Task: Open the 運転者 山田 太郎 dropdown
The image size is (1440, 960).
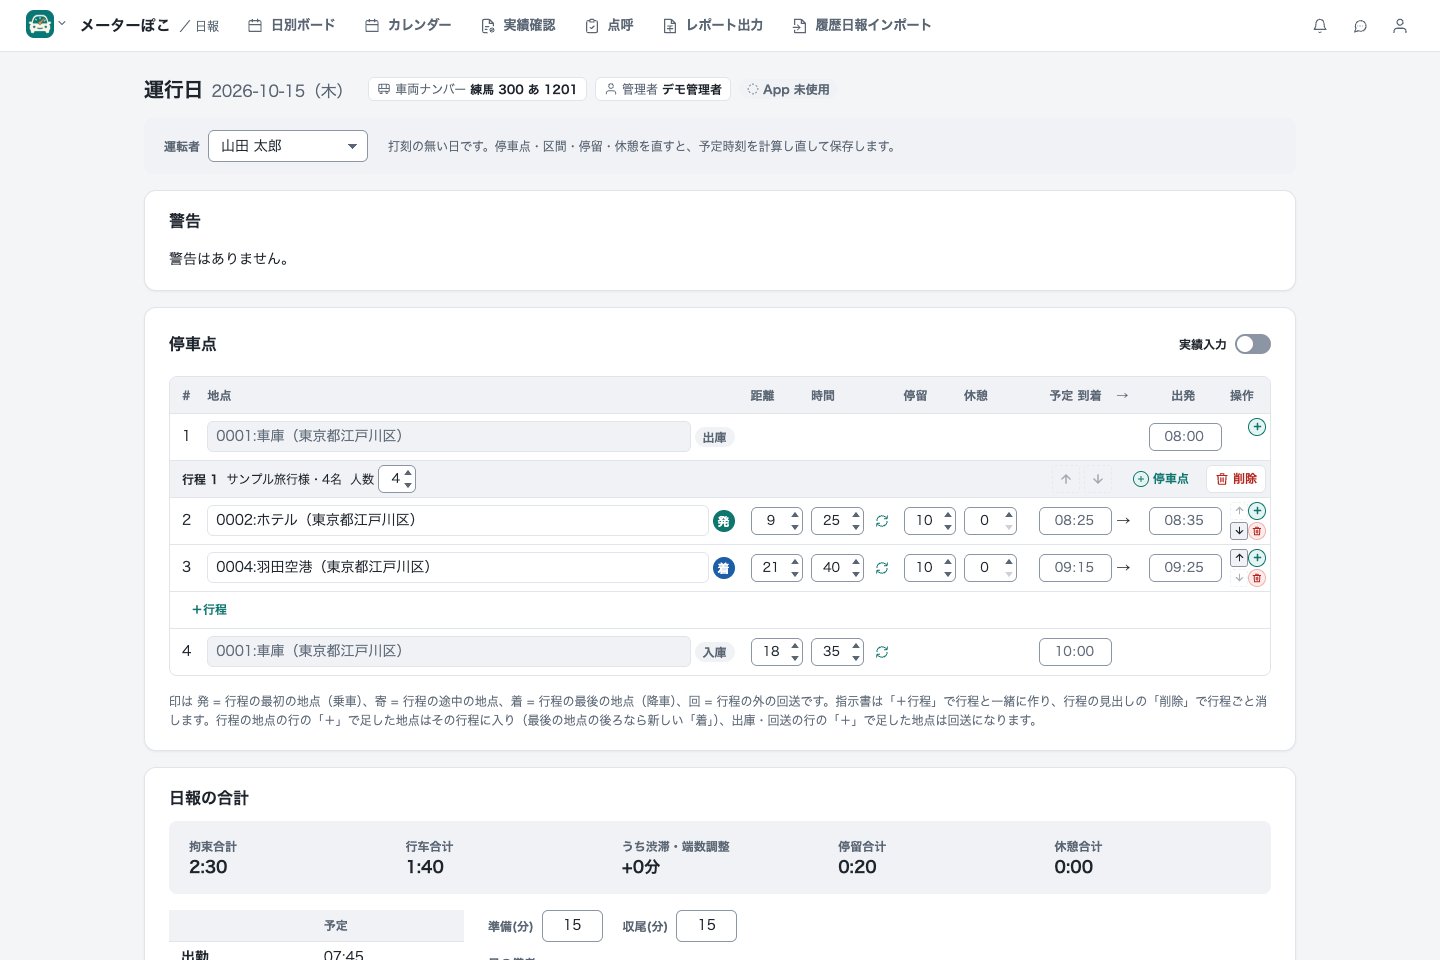Action: (x=288, y=146)
